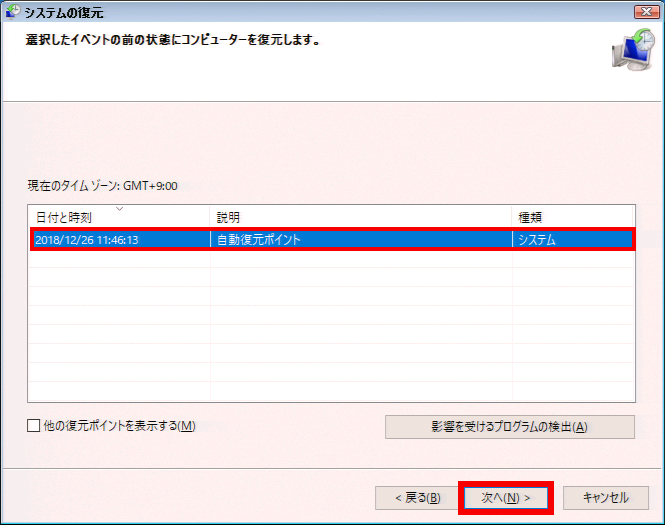
Task: Go back with 戻る(B) button
Action: pos(418,497)
